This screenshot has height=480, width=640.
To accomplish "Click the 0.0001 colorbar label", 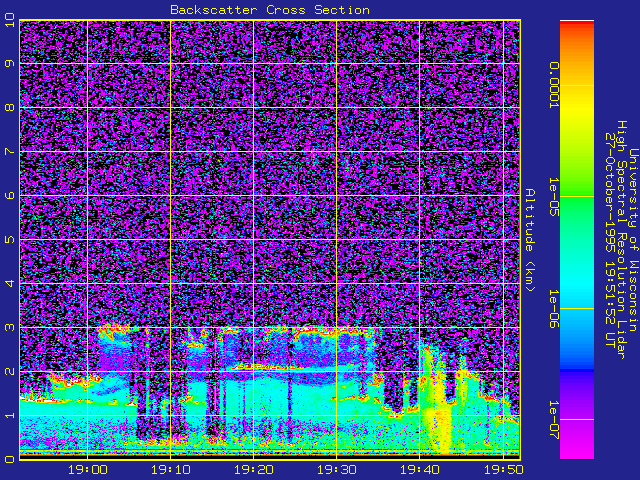I will pos(553,85).
